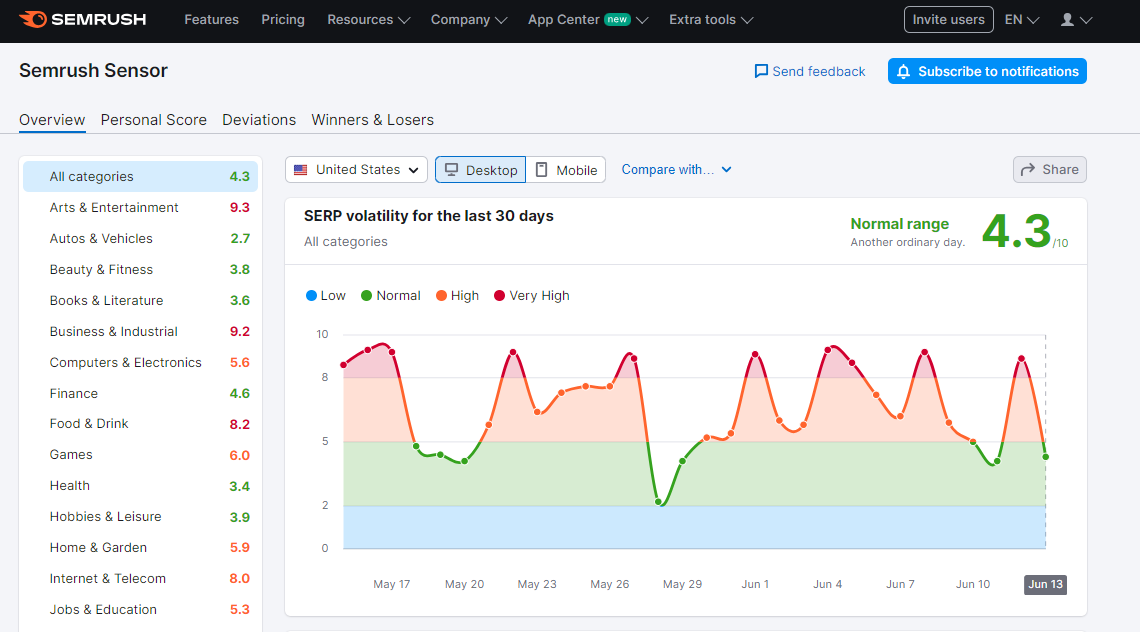Select the Books & Literature category

[140, 300]
